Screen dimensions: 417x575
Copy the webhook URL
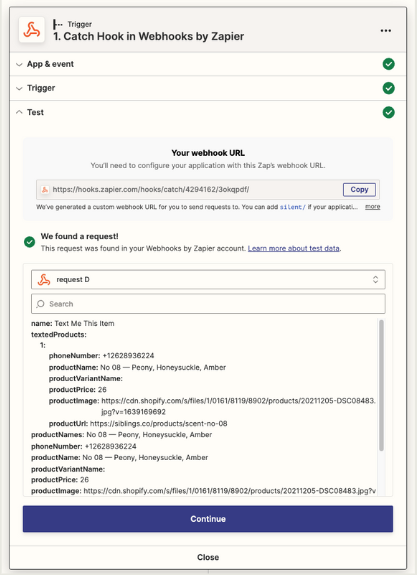tap(359, 190)
